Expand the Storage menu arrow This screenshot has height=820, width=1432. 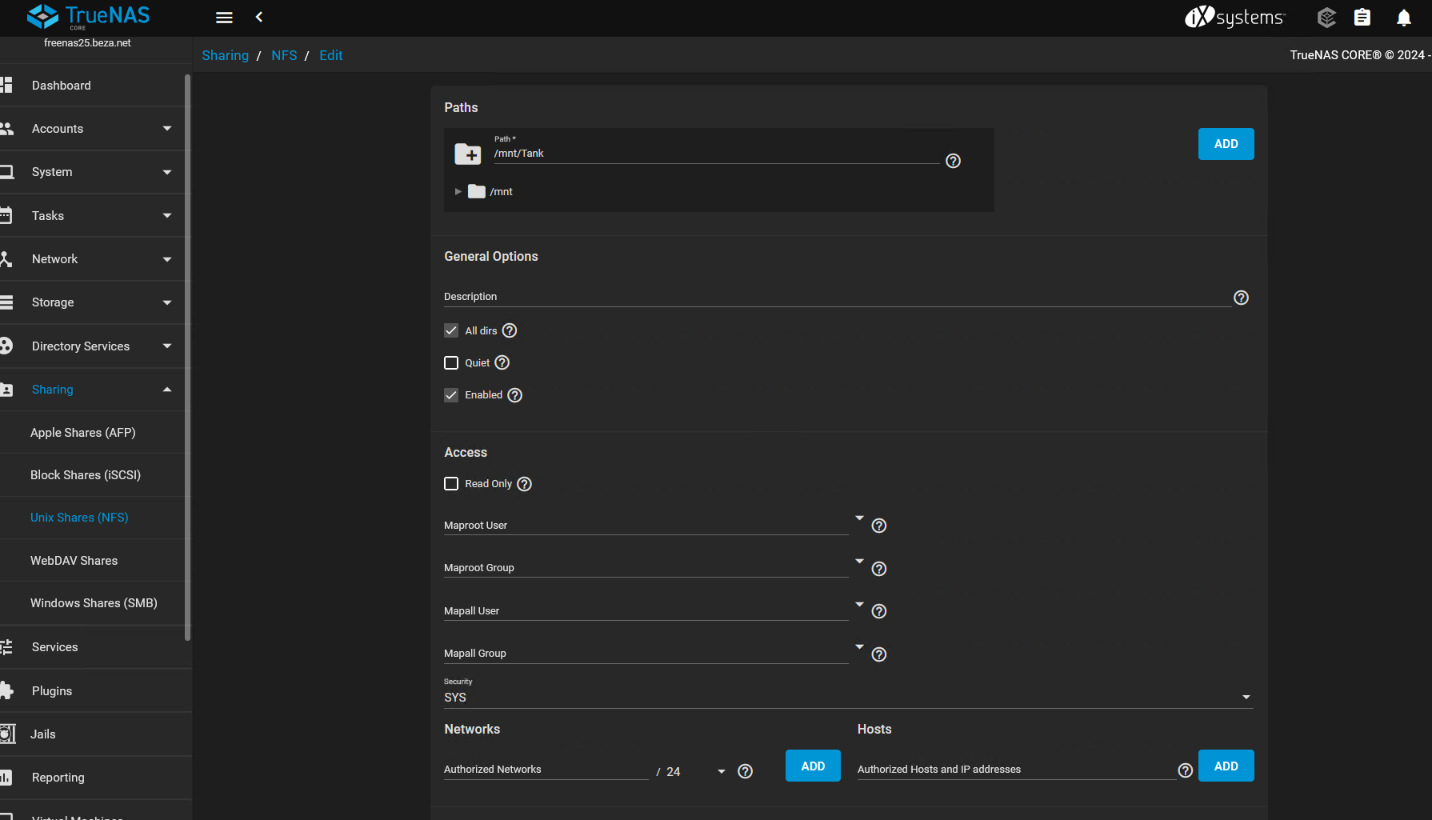point(167,302)
